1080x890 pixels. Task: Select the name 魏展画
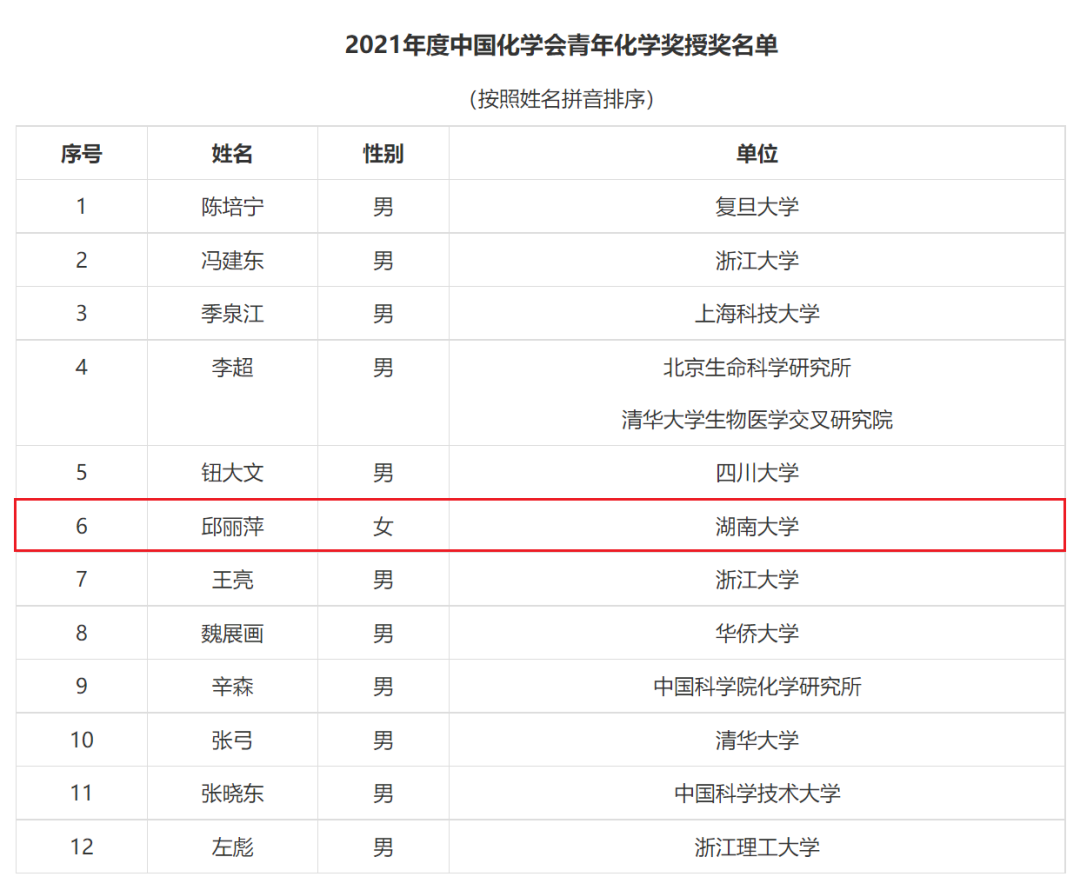(232, 633)
